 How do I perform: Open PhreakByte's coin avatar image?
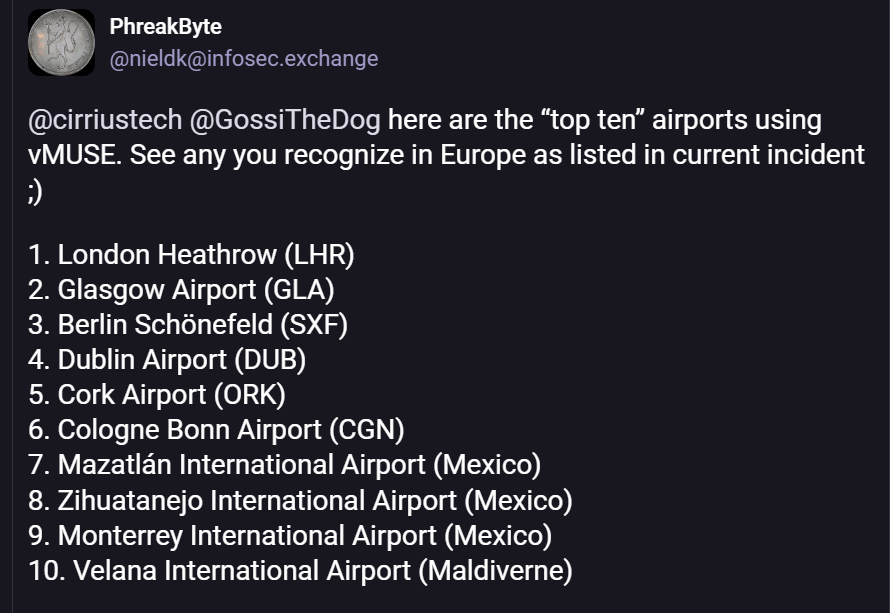[61, 43]
